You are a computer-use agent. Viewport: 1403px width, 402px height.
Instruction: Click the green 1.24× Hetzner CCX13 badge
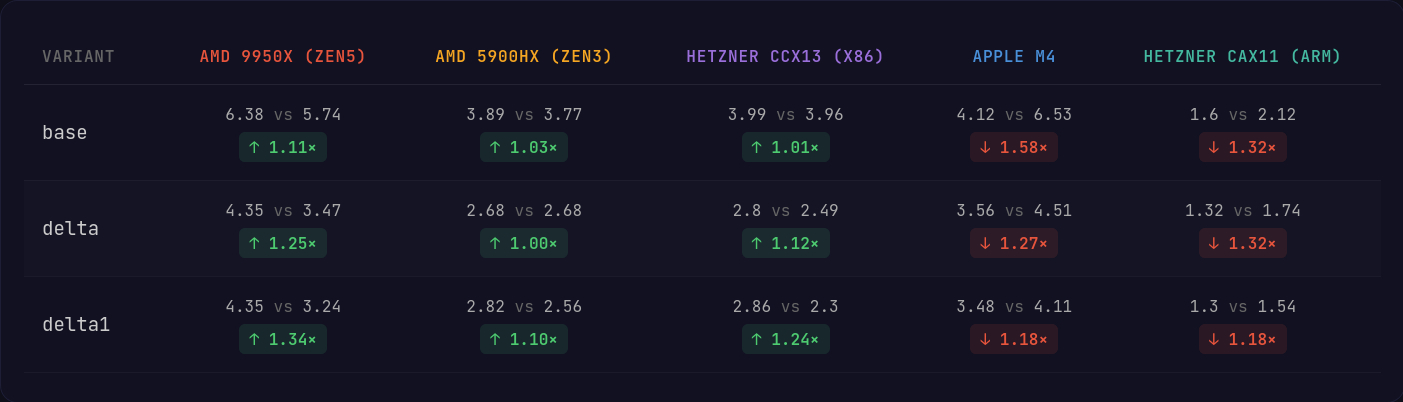[786, 340]
